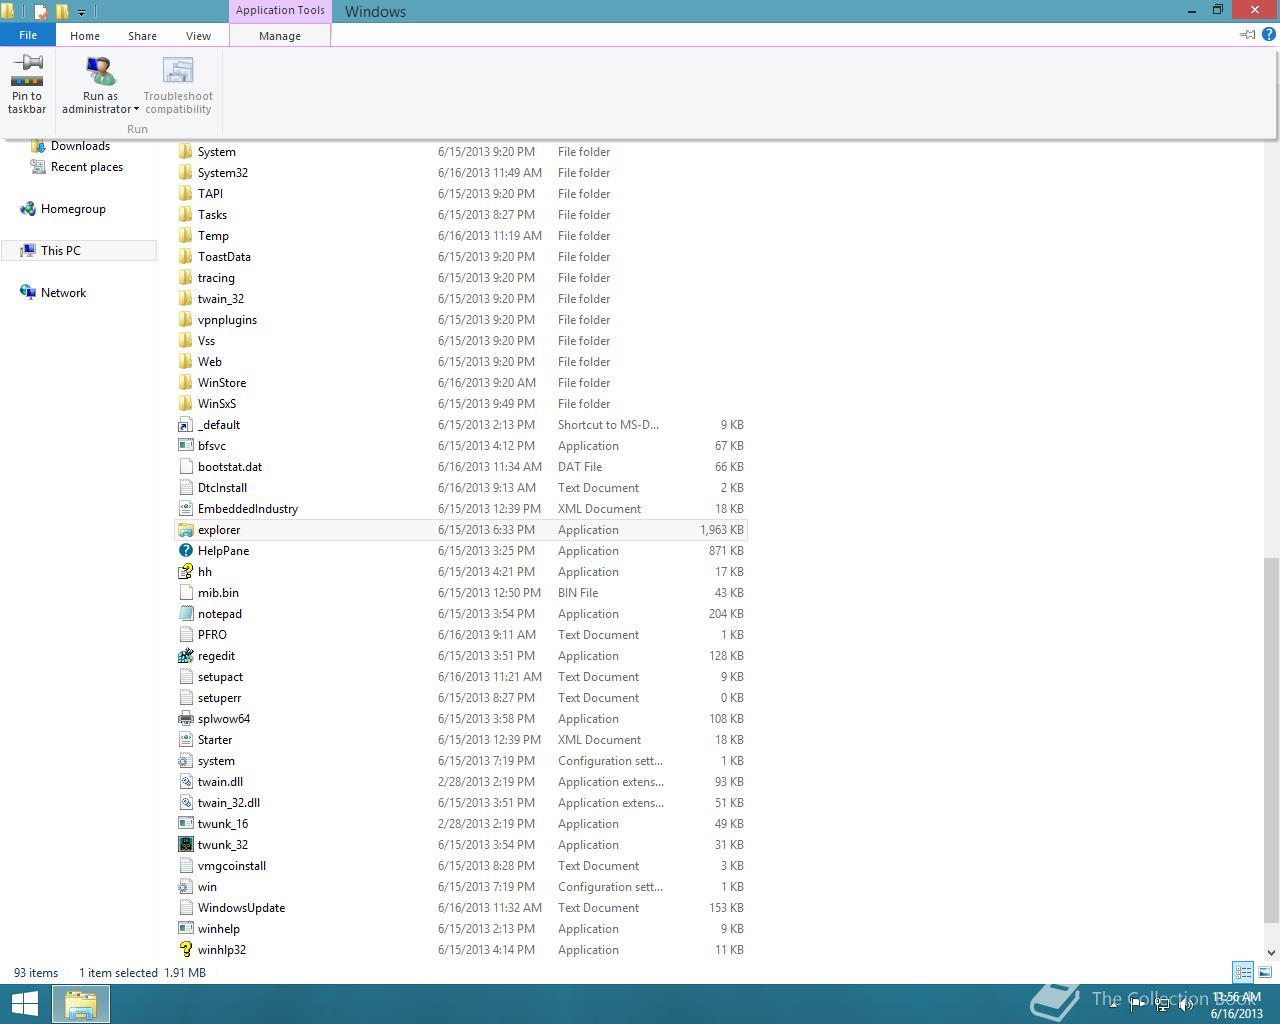The width and height of the screenshot is (1280, 1024).
Task: Show hidden tray icons arrow
Action: (1114, 1005)
